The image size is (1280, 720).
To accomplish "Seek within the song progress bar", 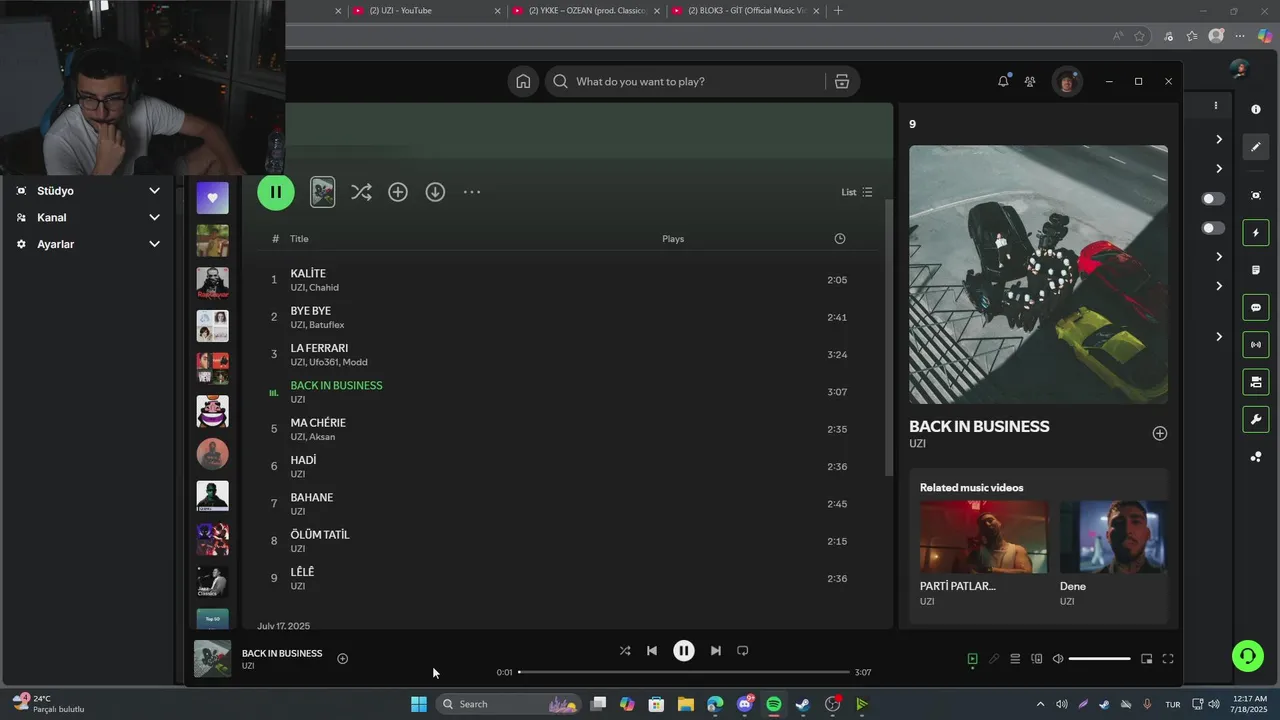I will click(x=684, y=672).
